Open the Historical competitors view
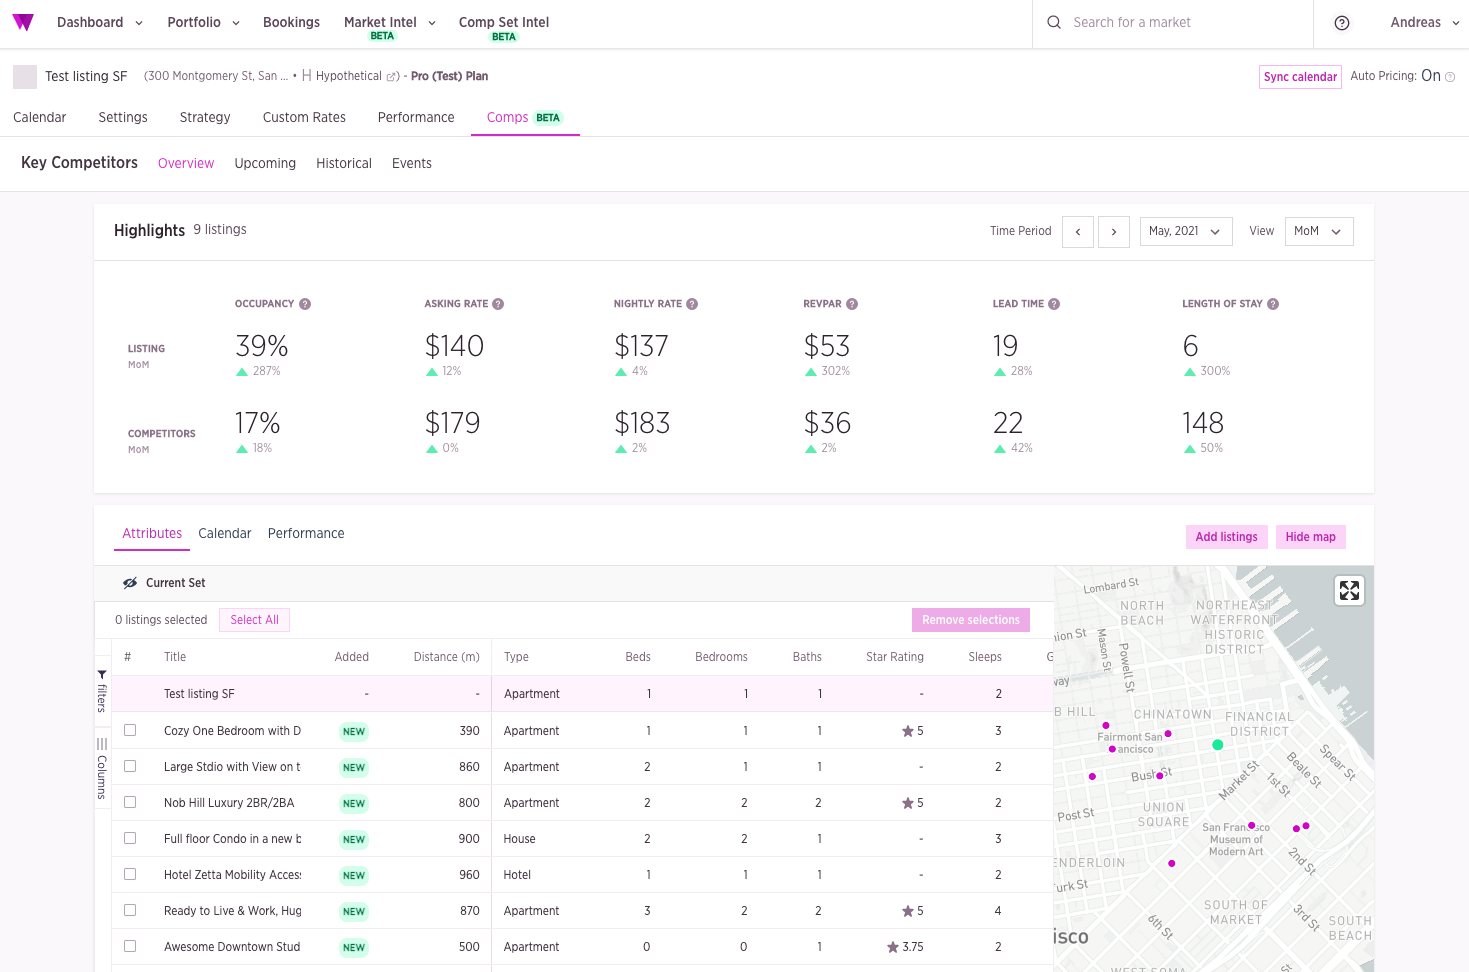 [344, 164]
